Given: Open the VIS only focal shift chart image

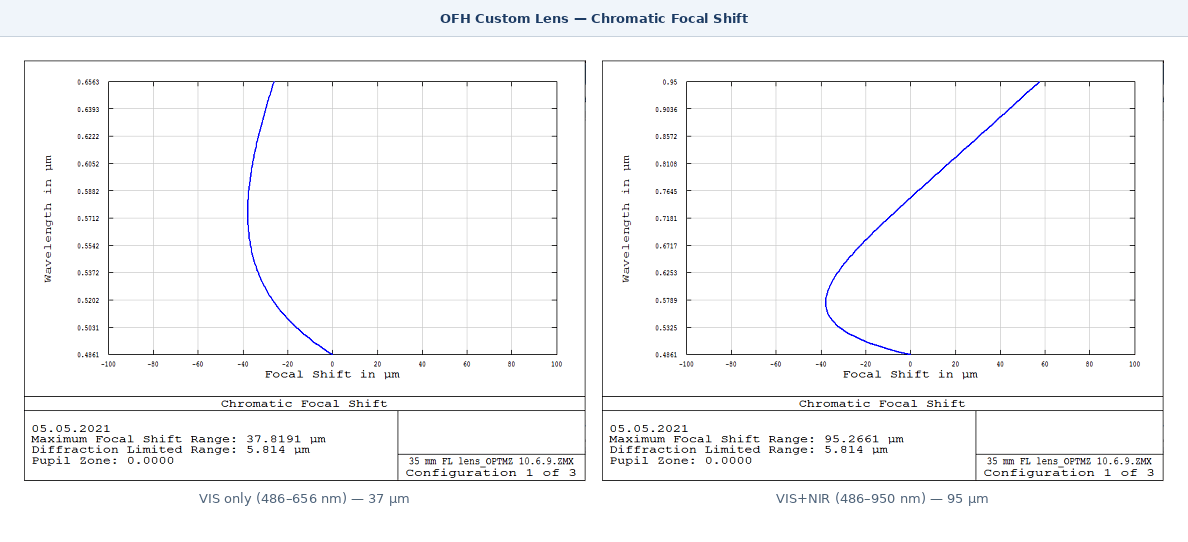Looking at the screenshot, I should 305,271.
